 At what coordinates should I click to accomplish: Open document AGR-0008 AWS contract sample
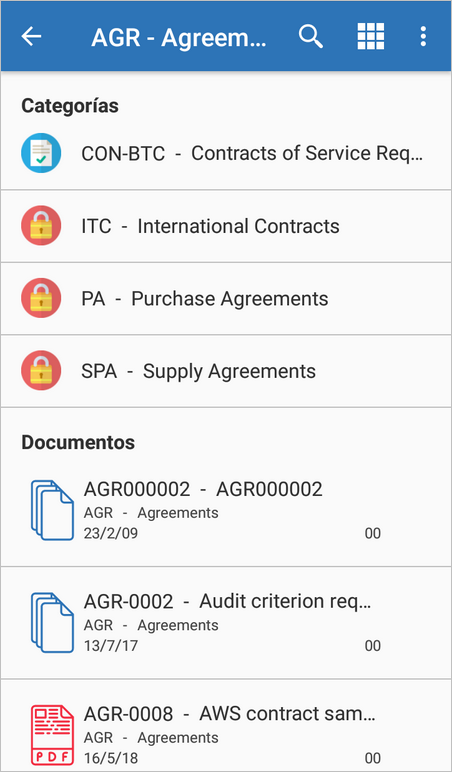tap(226, 726)
